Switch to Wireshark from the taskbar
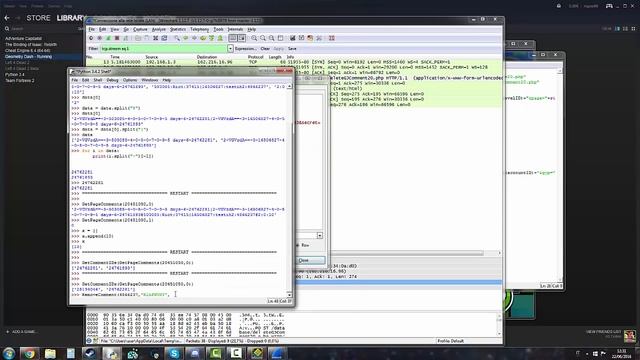 point(277,353)
